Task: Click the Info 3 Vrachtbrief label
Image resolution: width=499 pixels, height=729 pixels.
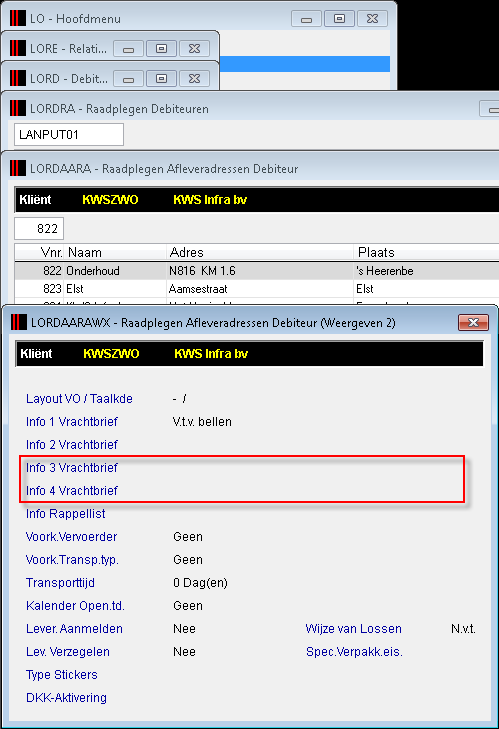Action: [72, 468]
